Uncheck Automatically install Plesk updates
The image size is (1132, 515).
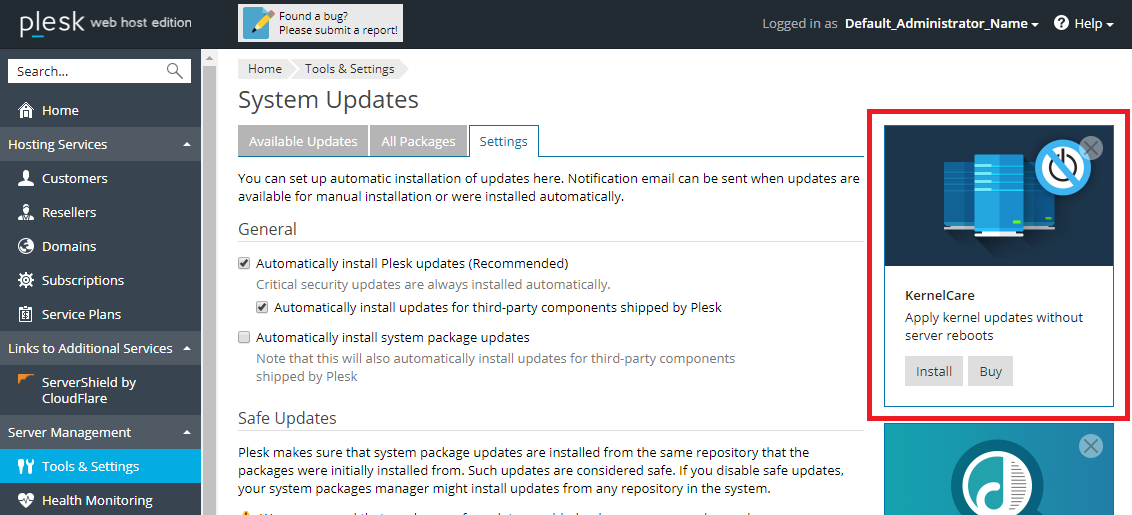(244, 264)
